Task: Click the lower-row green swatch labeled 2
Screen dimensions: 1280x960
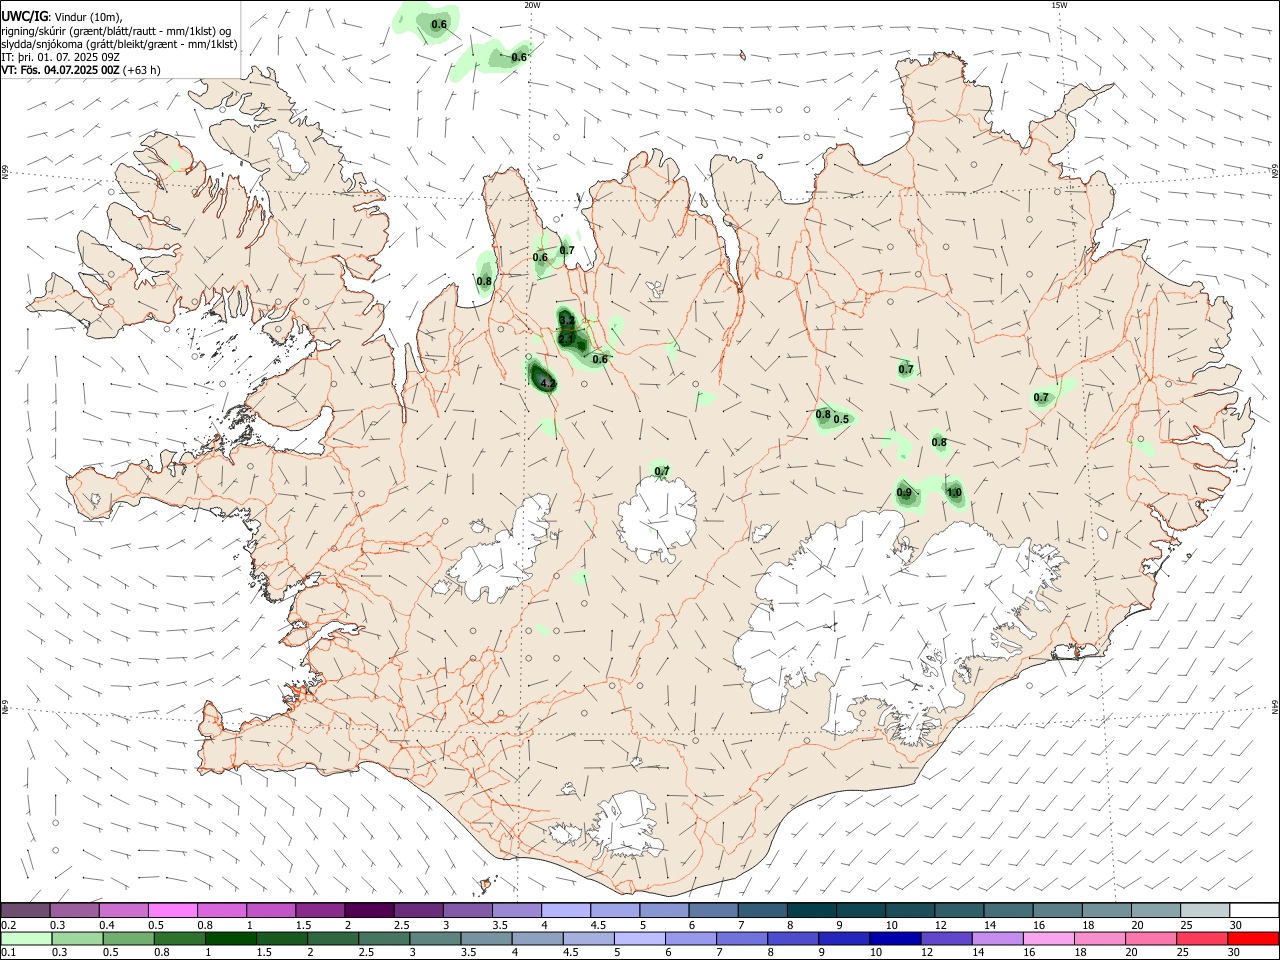Action: pos(333,939)
